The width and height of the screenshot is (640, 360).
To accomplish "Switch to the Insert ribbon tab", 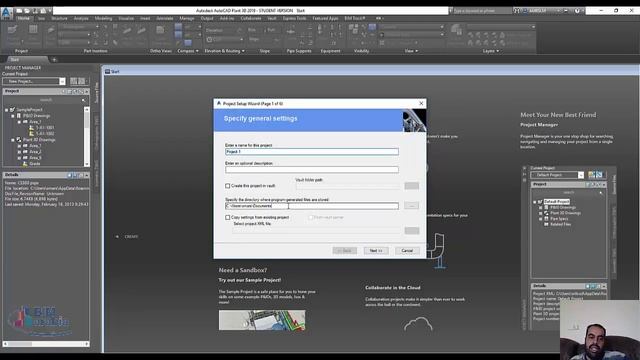I will tap(145, 18).
